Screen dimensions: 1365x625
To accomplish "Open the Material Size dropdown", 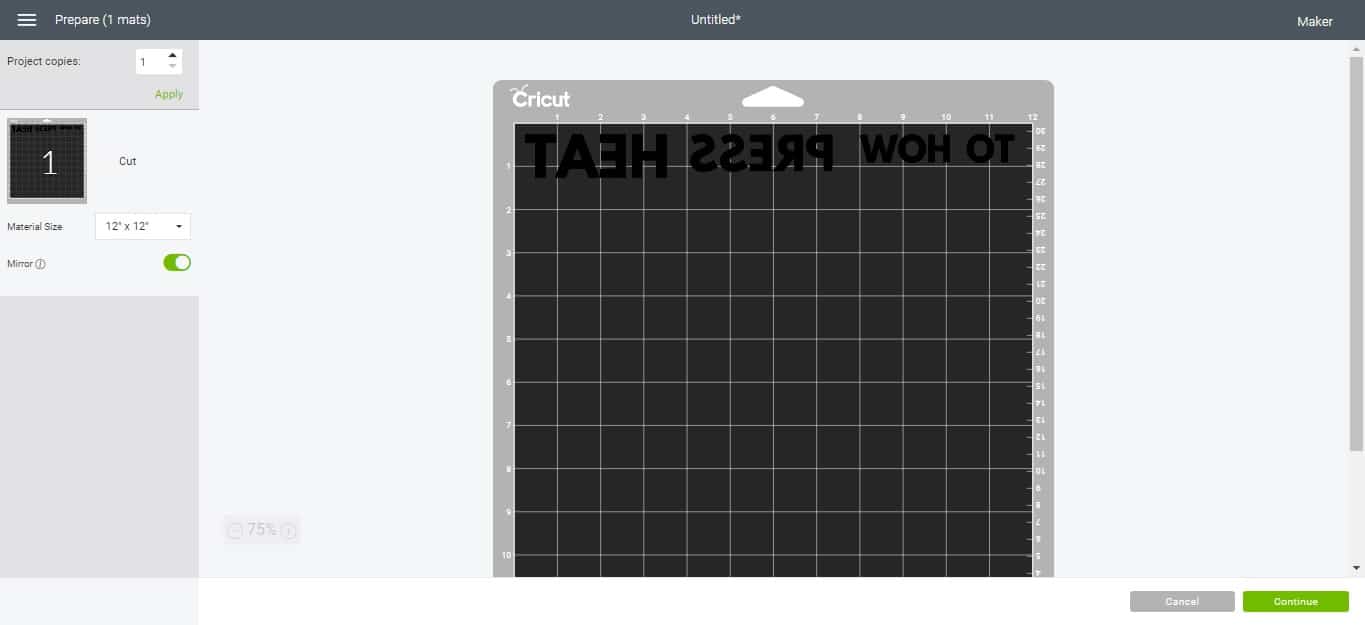I will coord(142,227).
